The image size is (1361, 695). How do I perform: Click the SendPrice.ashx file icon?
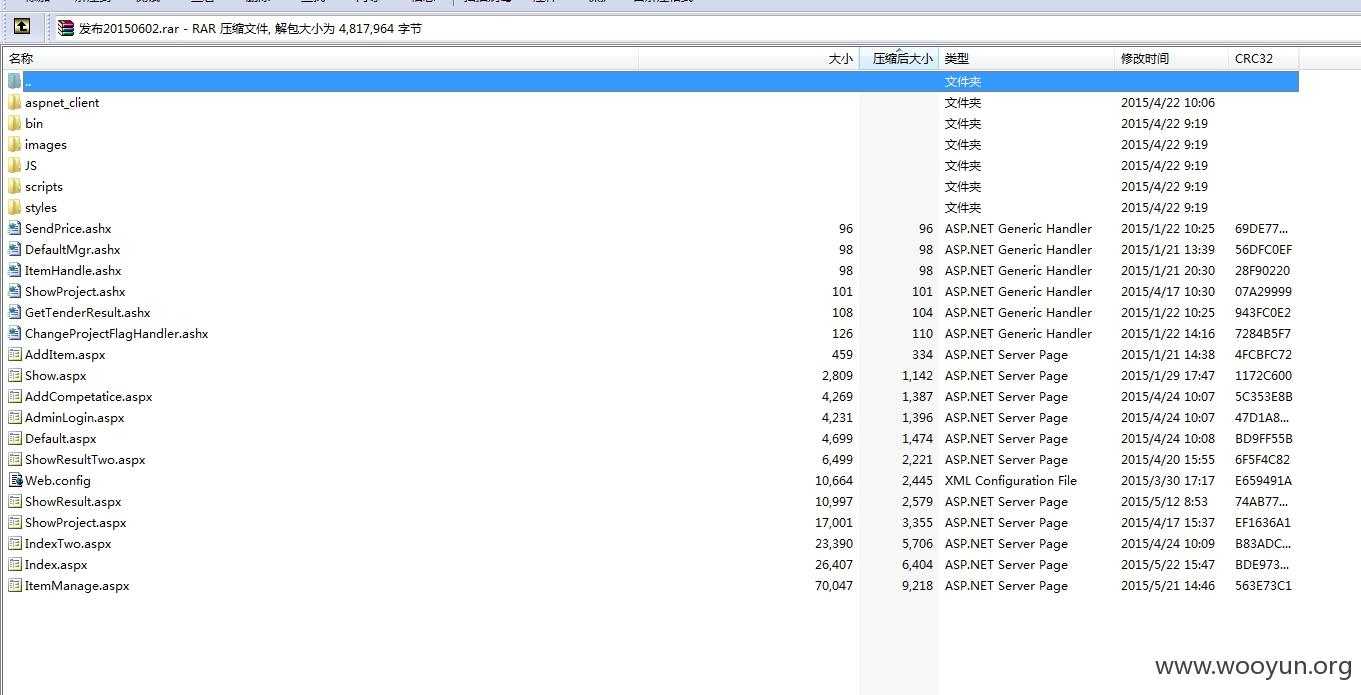[14, 228]
